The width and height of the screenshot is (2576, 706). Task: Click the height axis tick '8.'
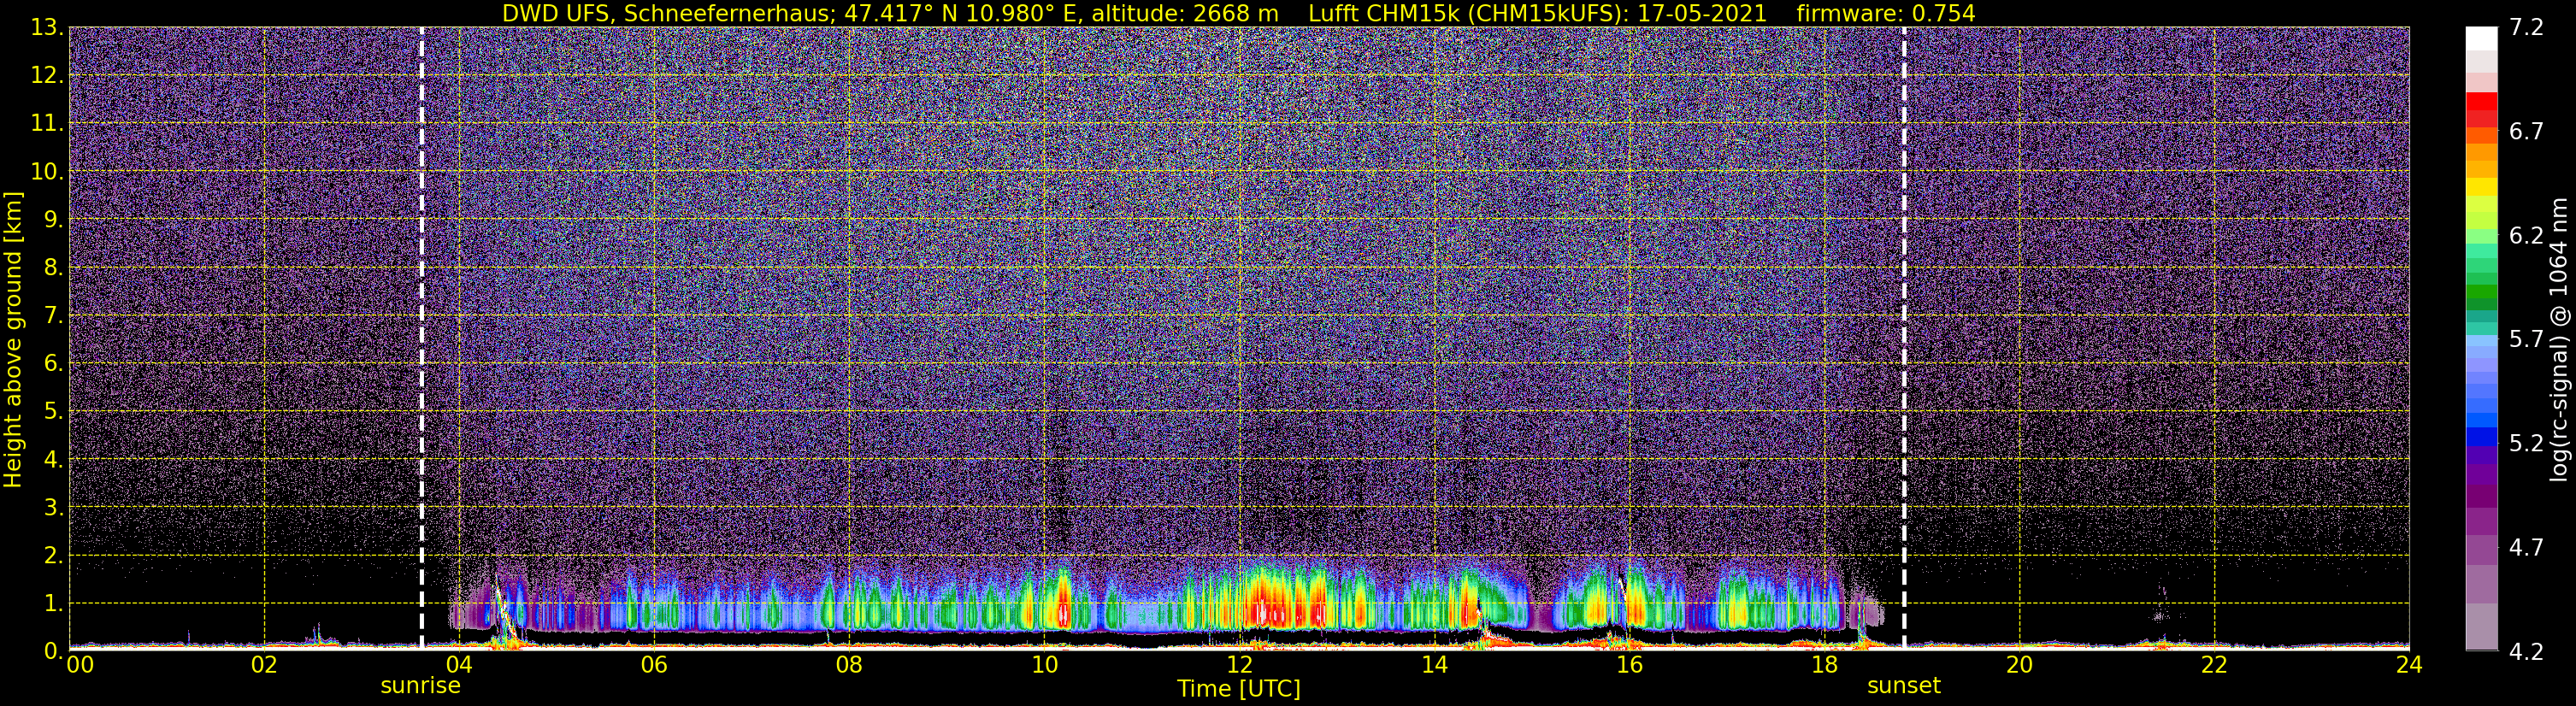coord(53,267)
